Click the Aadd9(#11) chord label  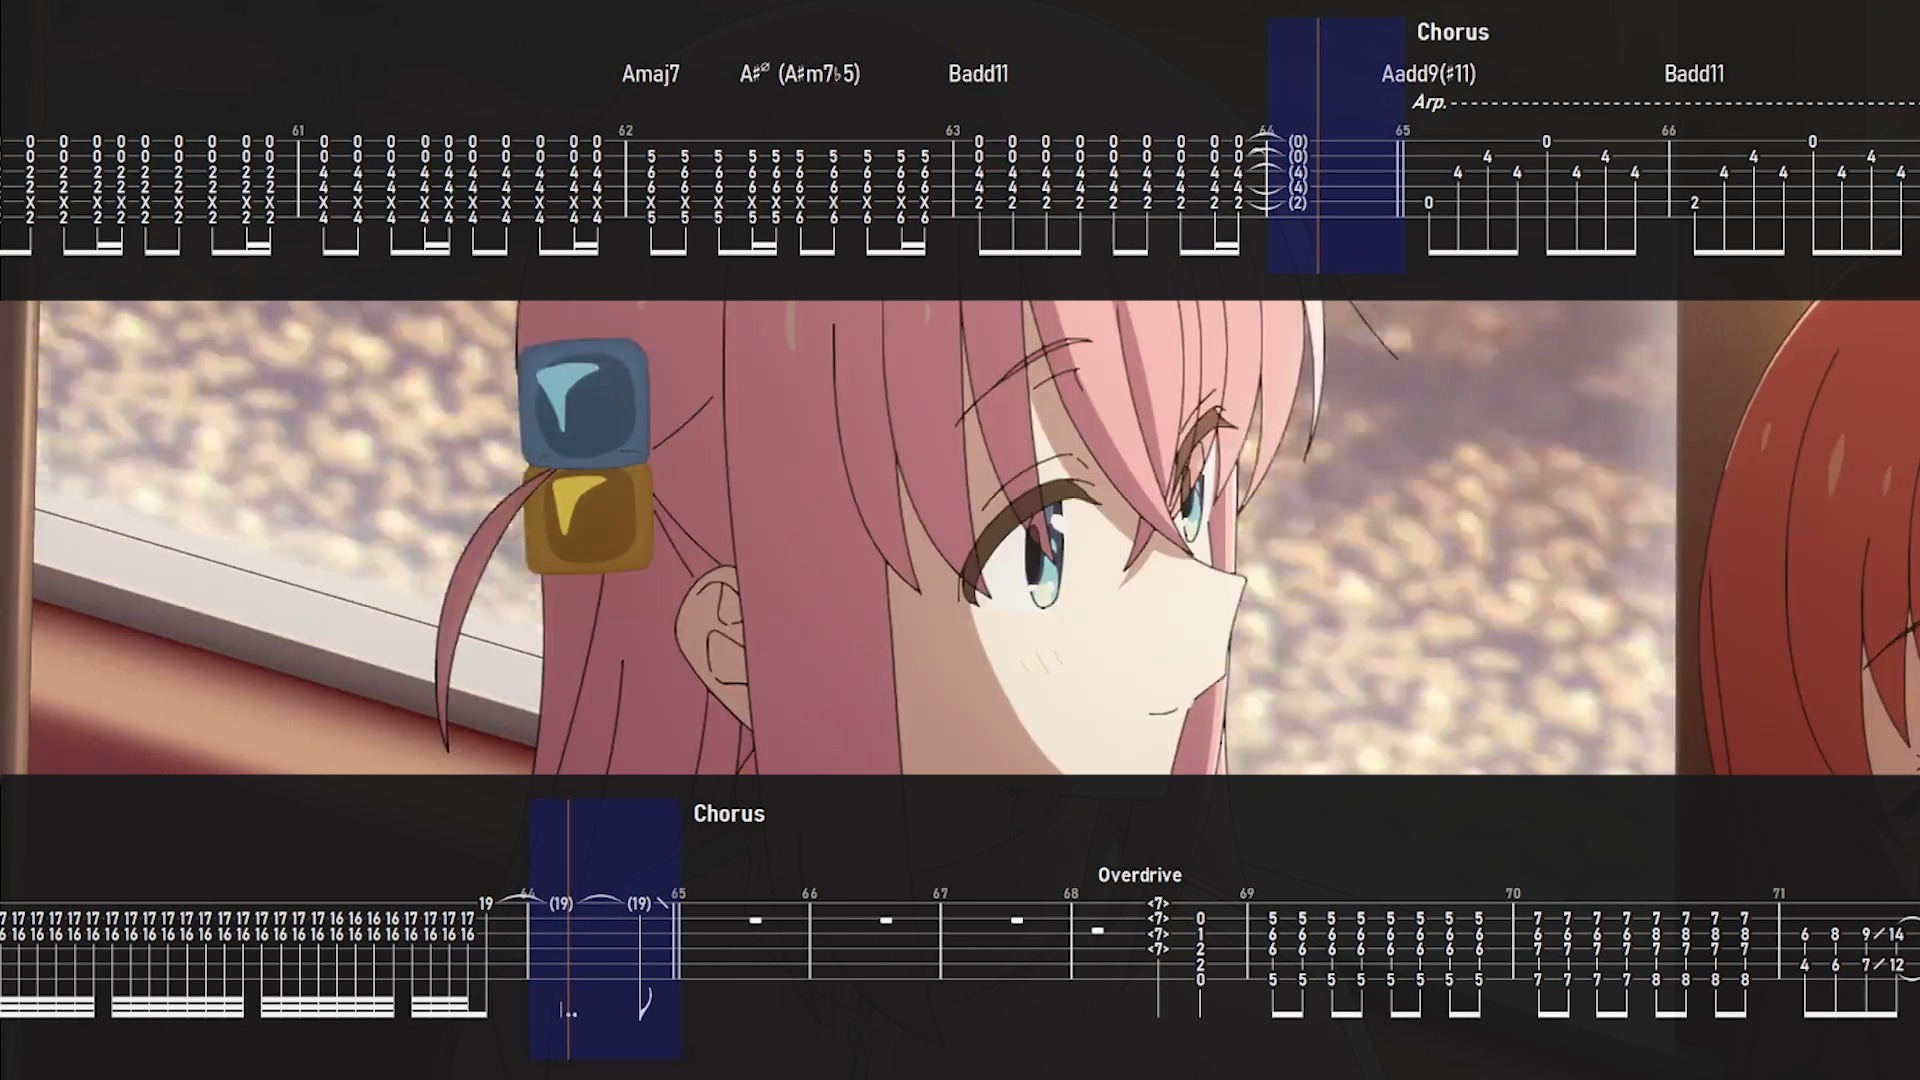point(1428,74)
